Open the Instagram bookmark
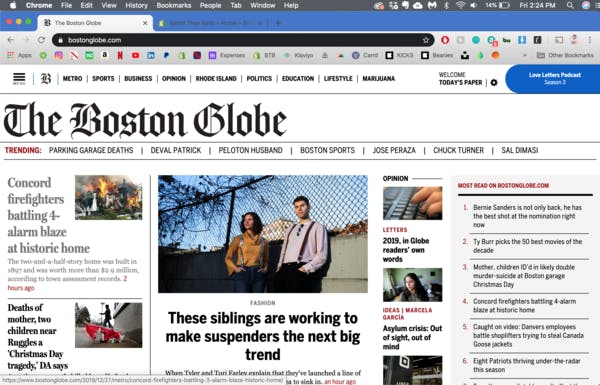 pos(59,55)
